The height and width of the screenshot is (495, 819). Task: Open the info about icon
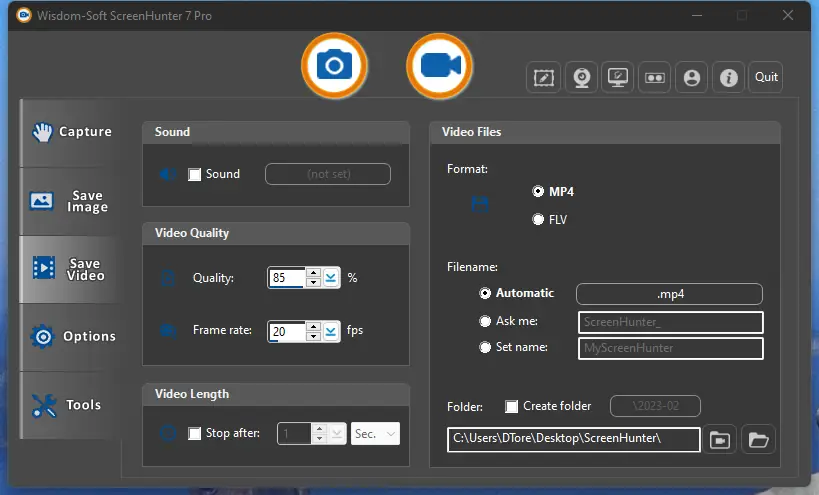(x=729, y=77)
